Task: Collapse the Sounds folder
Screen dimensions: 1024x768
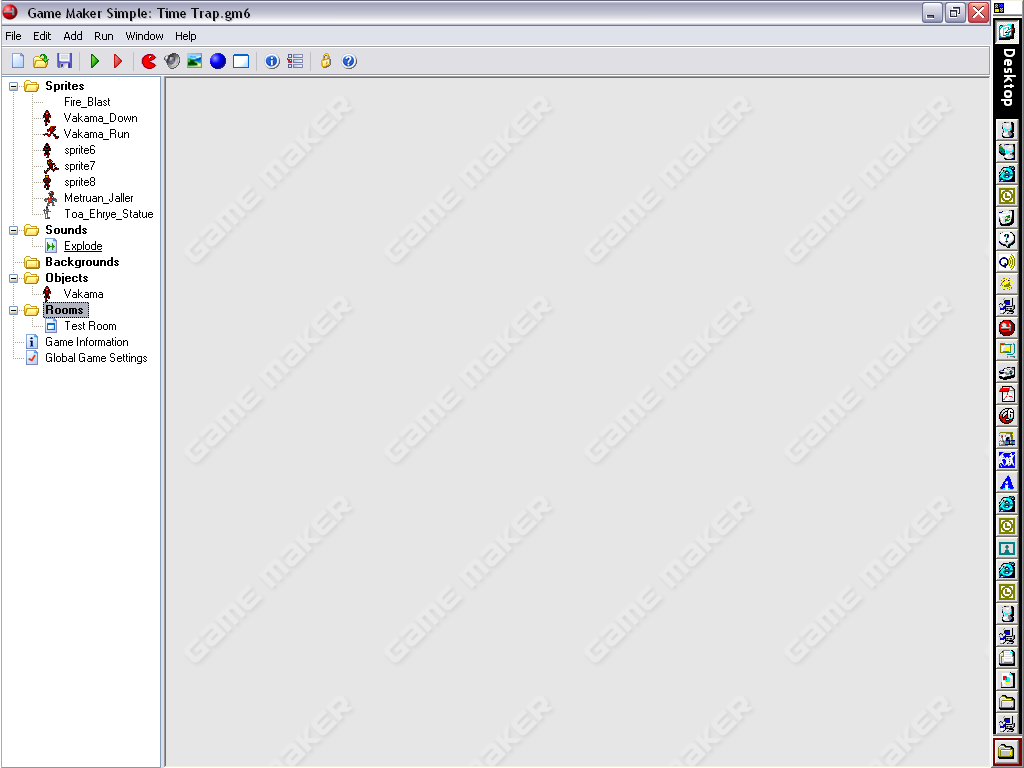Action: (13, 230)
